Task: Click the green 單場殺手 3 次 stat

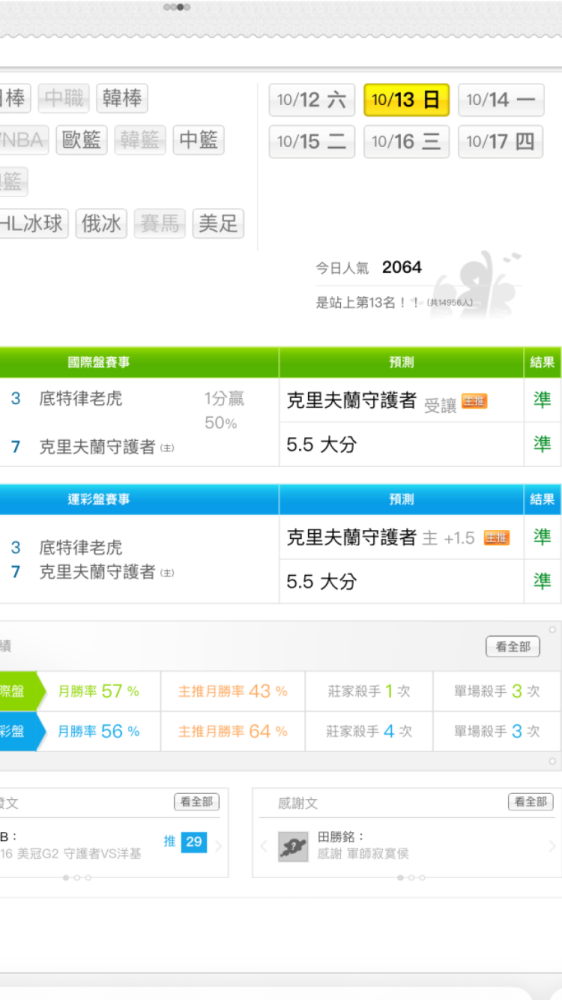Action: [x=497, y=691]
